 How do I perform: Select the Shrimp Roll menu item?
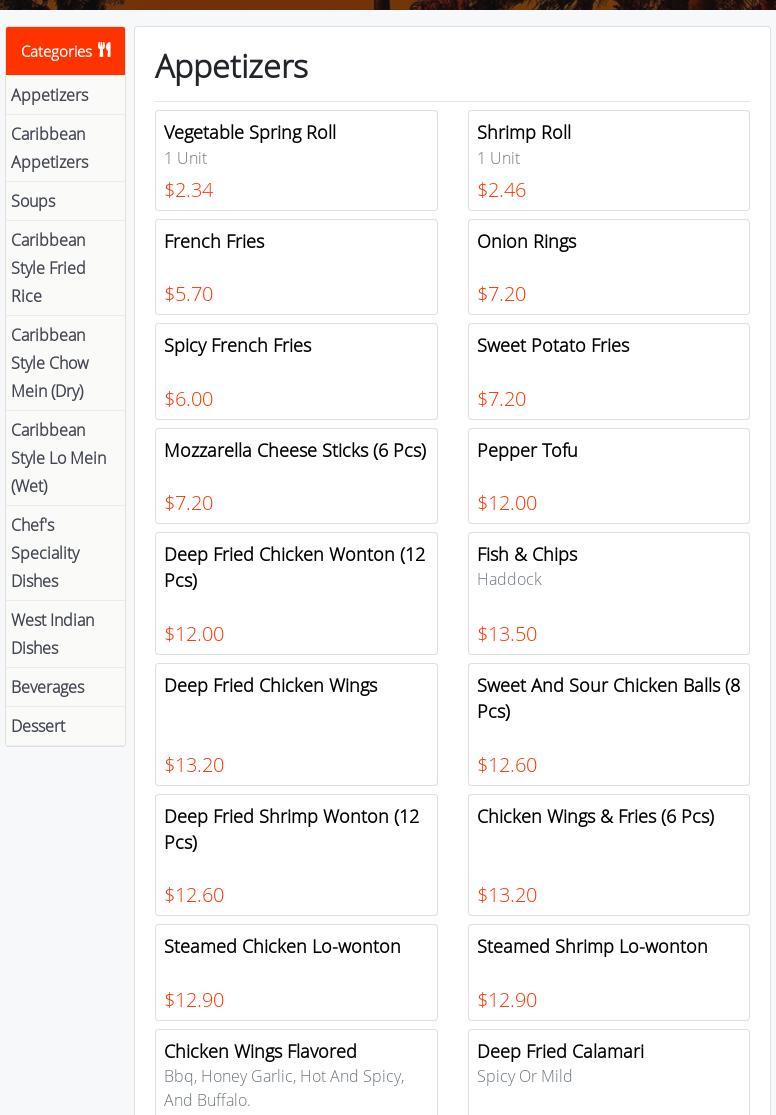pos(608,160)
